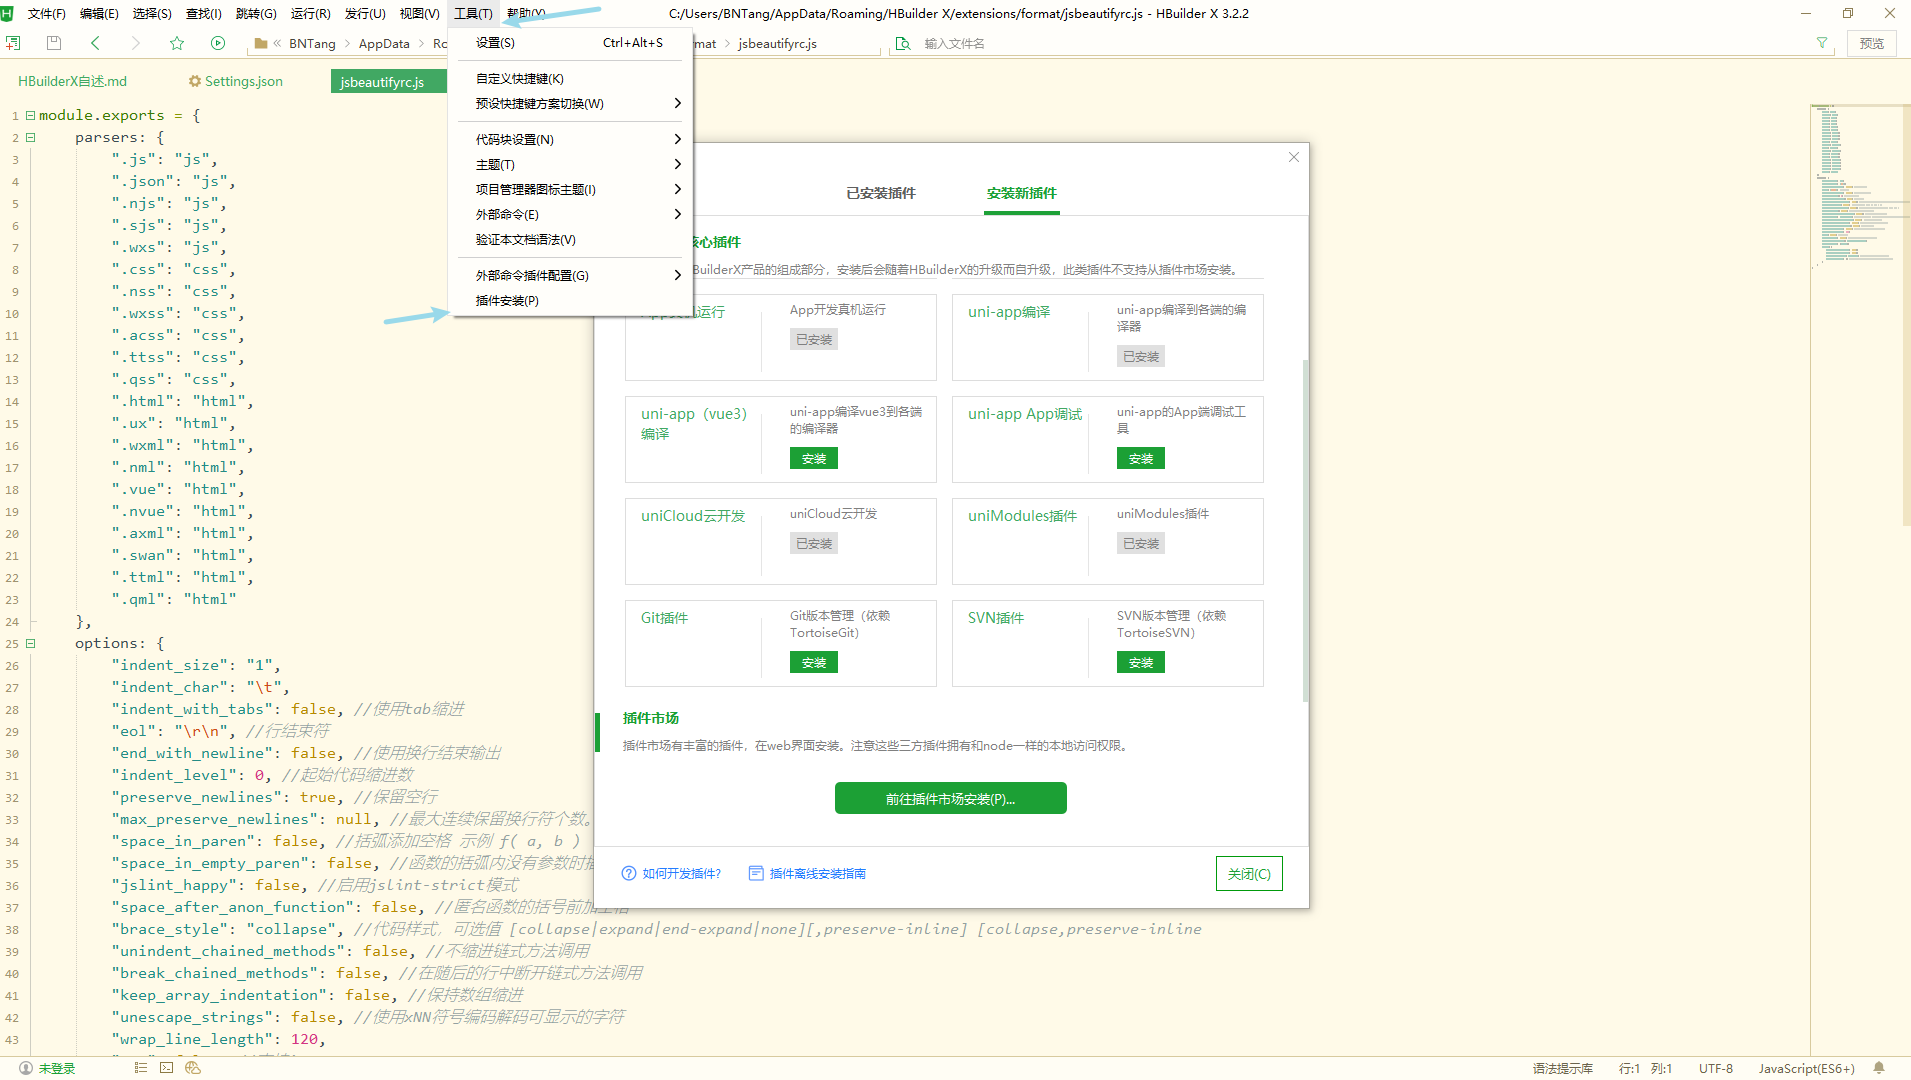Click the BNTang breadcrumb segment

(312, 43)
